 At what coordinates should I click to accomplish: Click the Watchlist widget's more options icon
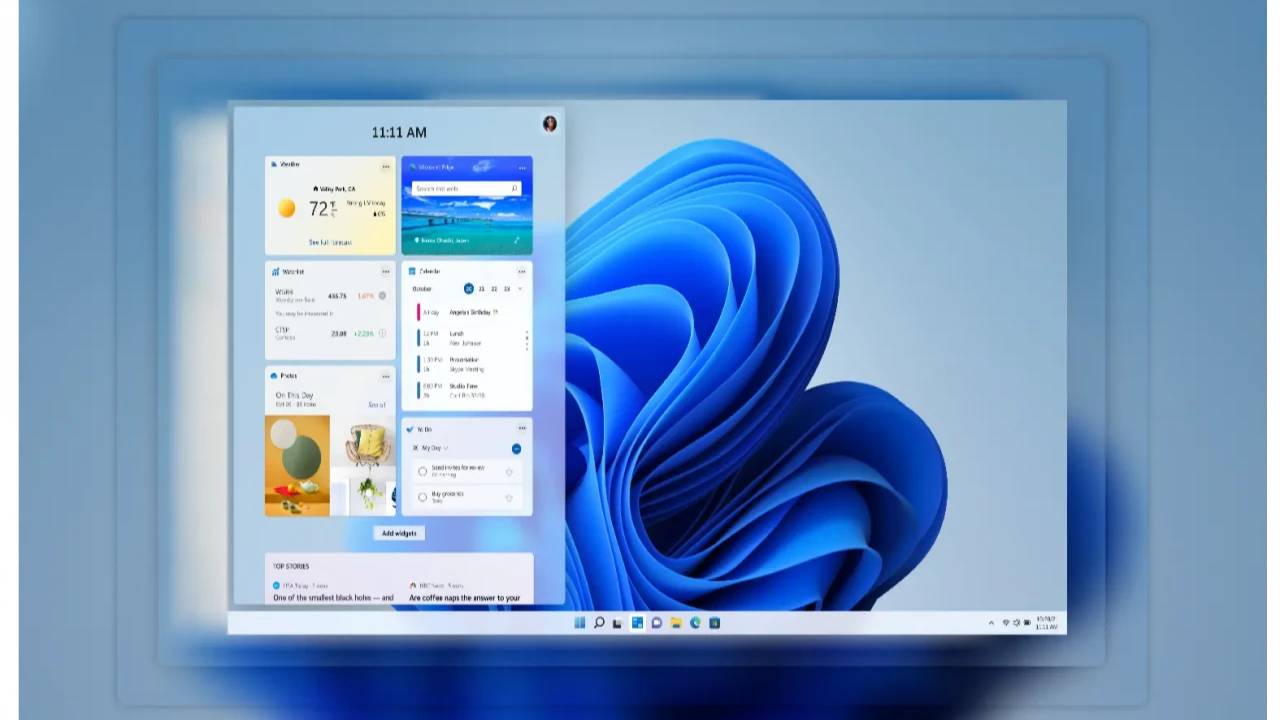[385, 272]
